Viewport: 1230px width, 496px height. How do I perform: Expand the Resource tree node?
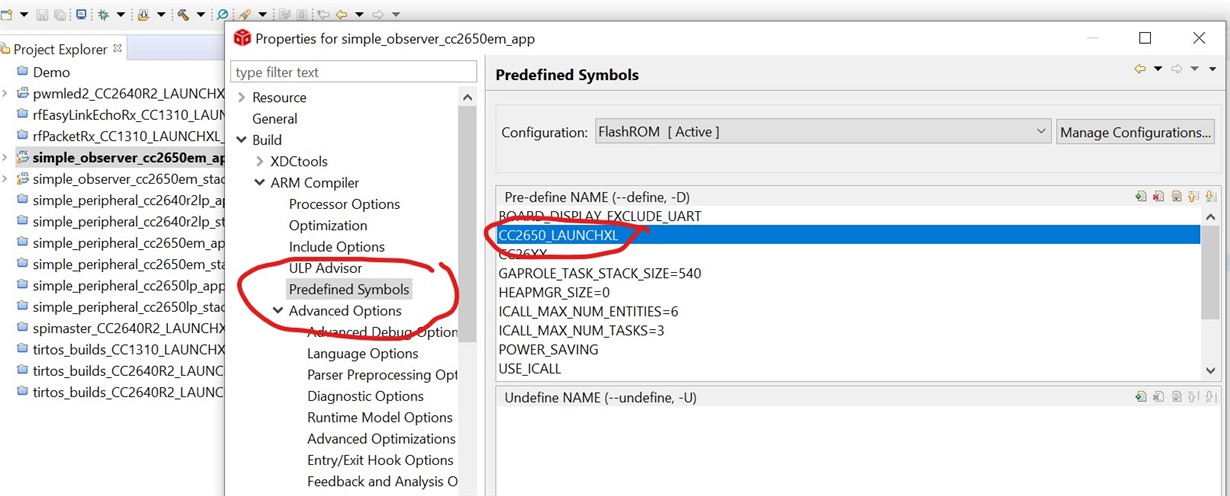(241, 98)
